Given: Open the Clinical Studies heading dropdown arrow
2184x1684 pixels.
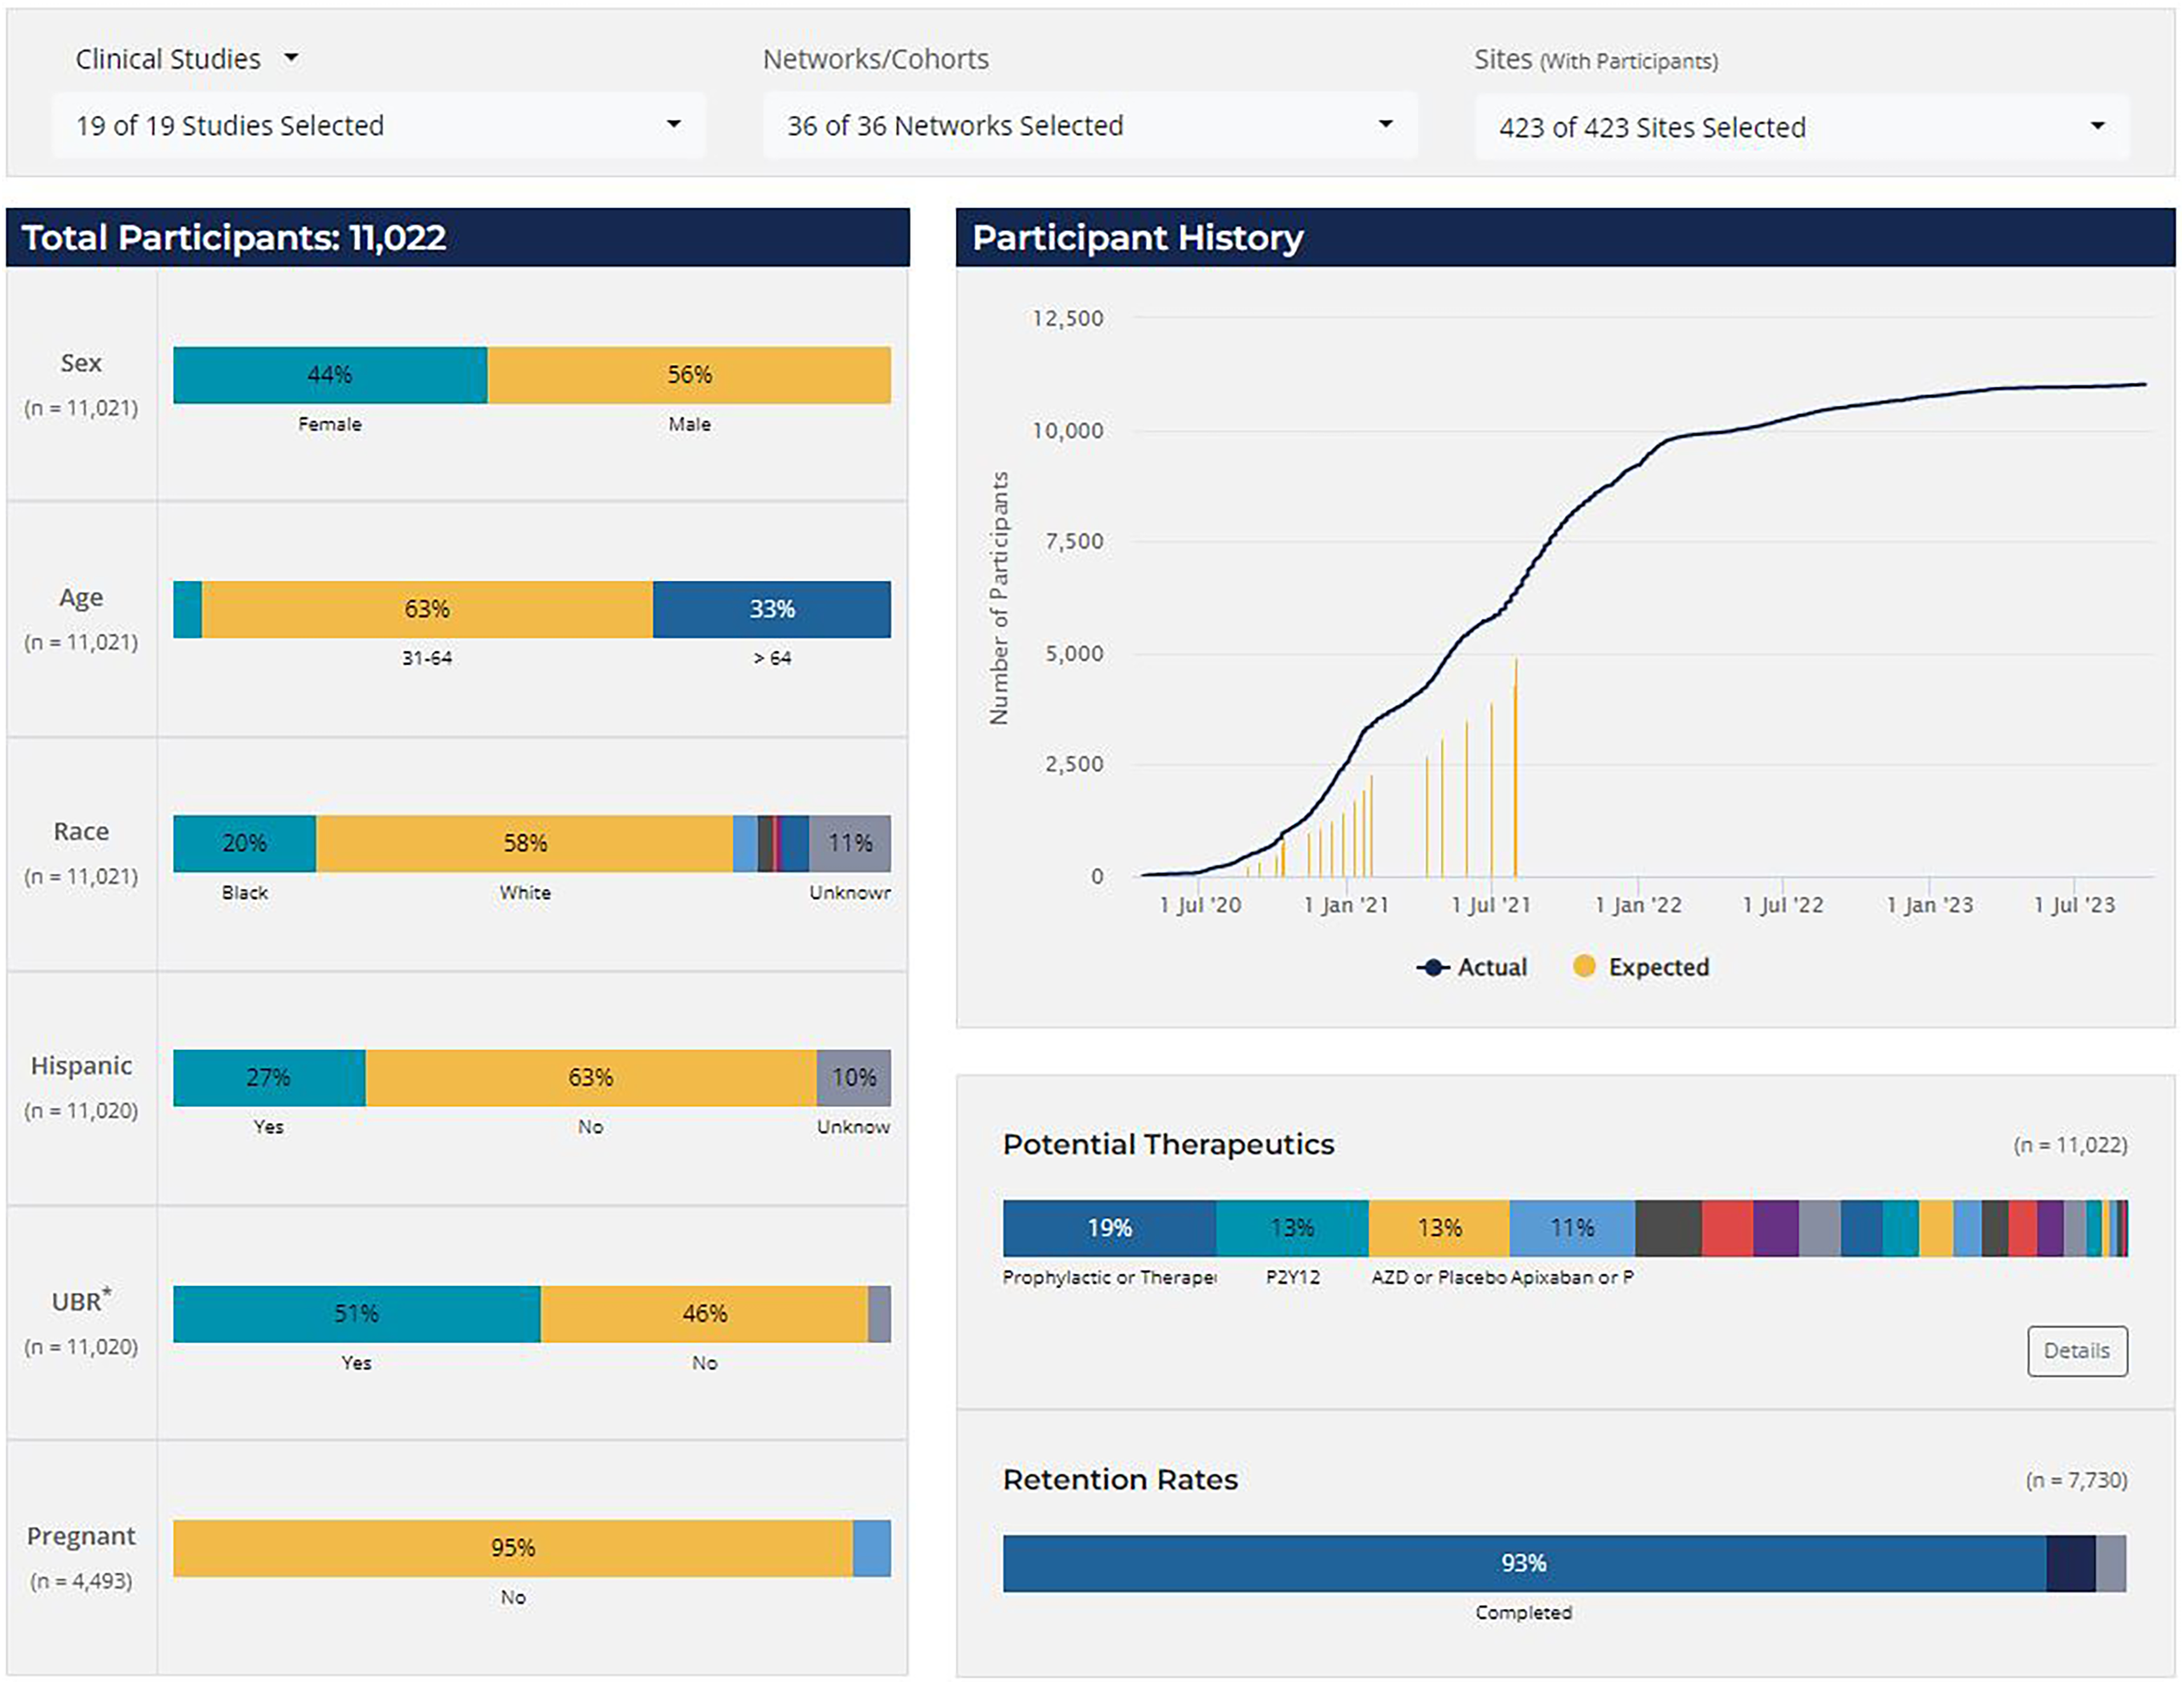Looking at the screenshot, I should [291, 58].
